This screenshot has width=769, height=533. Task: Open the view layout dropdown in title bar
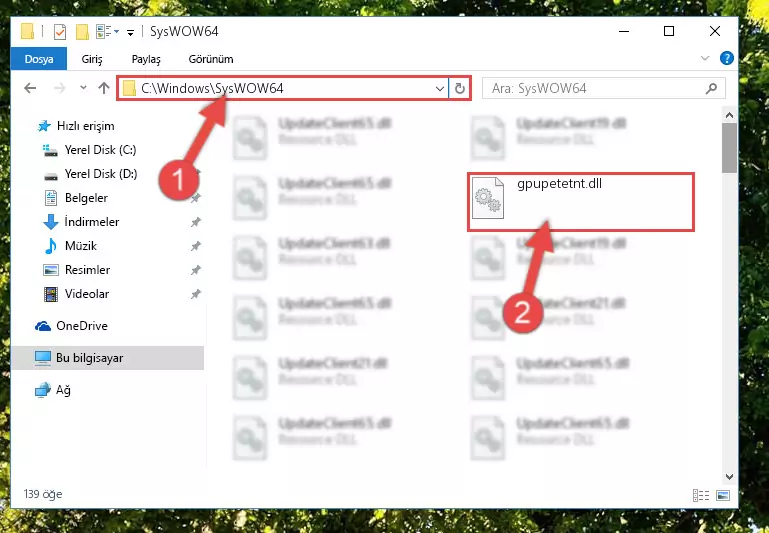pos(107,32)
